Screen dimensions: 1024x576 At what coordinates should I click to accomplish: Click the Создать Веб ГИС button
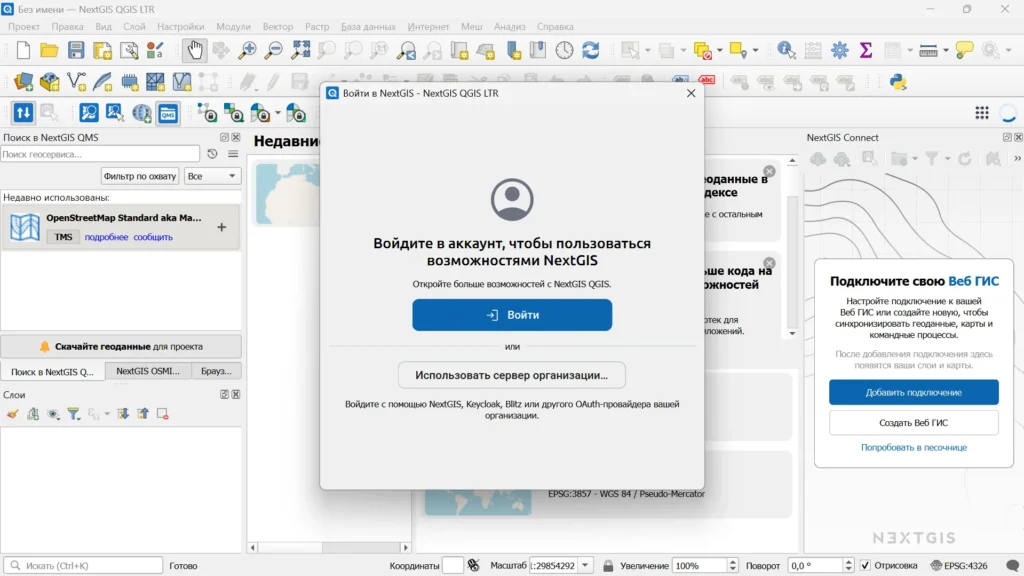coord(914,423)
